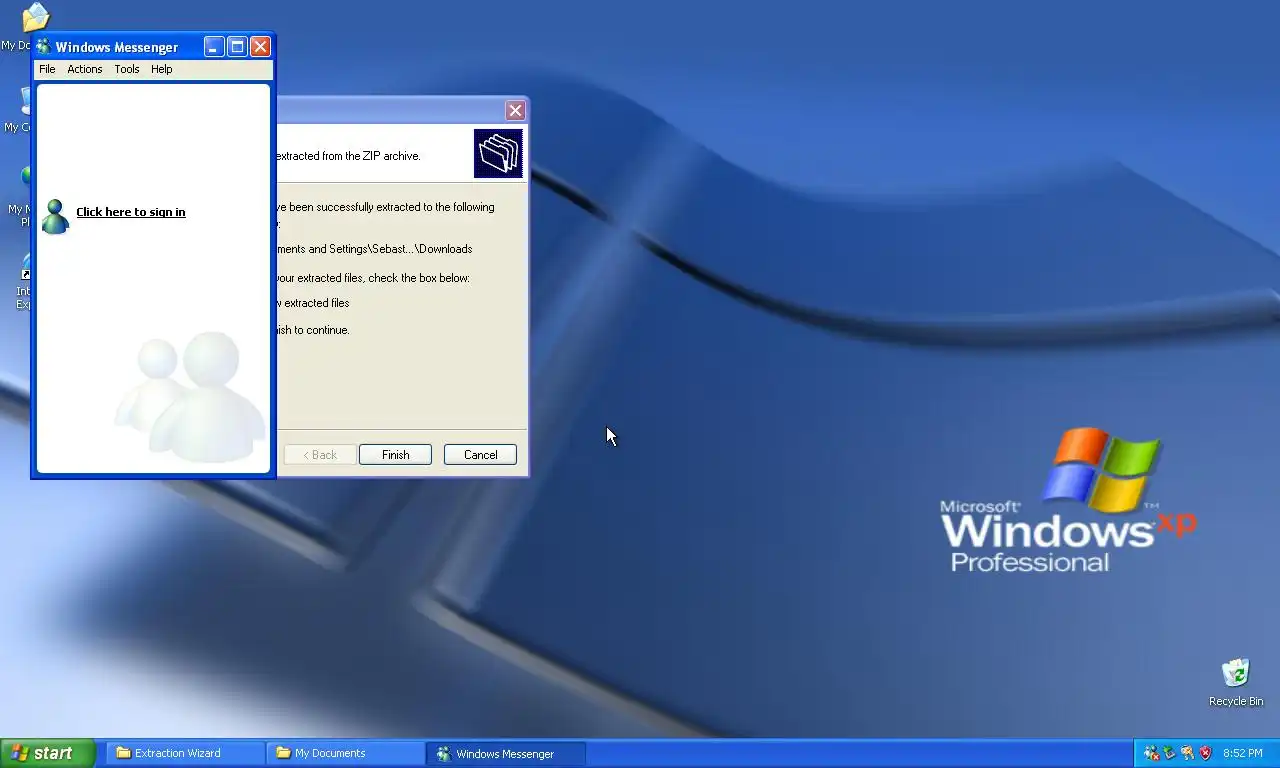Open the File menu in Windows Messenger

(x=47, y=69)
